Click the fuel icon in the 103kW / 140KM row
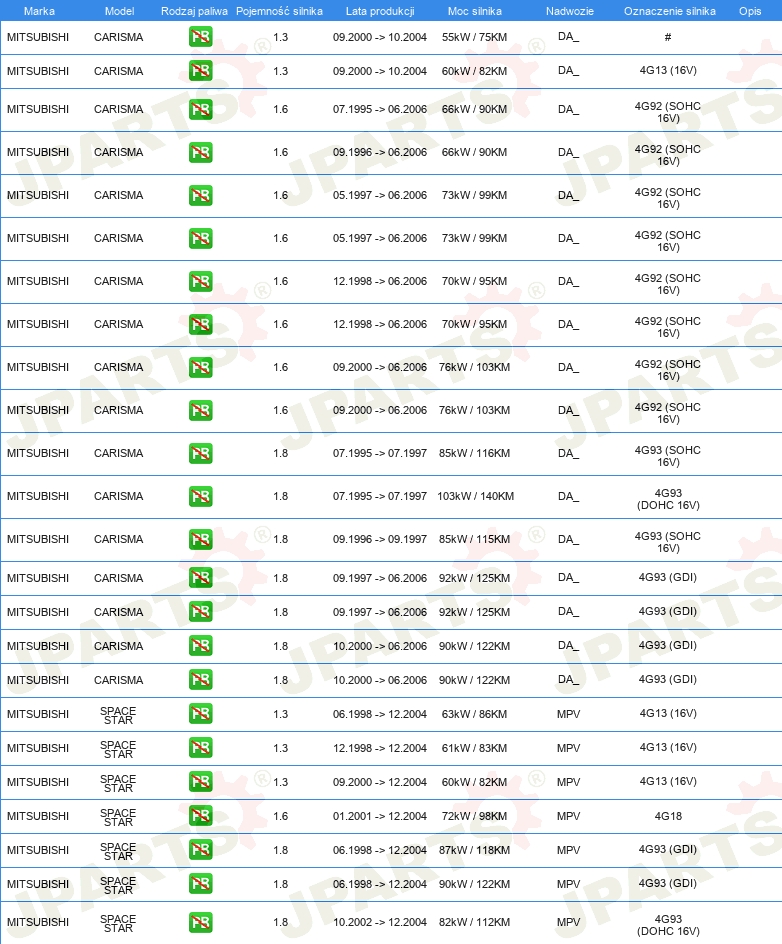 coord(200,497)
